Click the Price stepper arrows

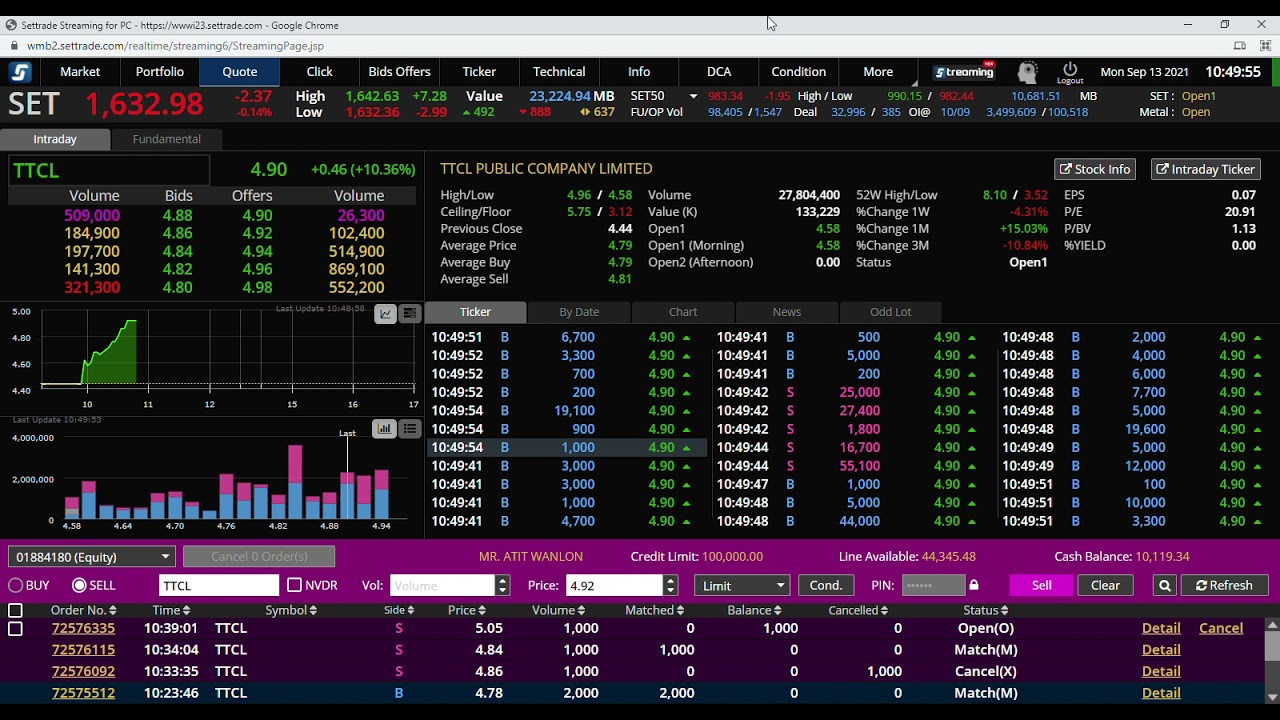point(670,586)
